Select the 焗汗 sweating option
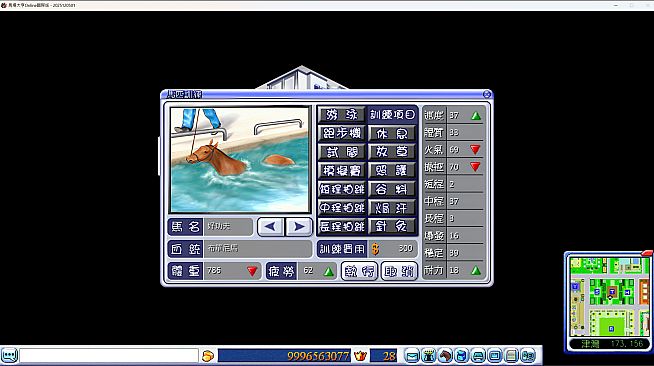This screenshot has height=366, width=654. pos(392,208)
